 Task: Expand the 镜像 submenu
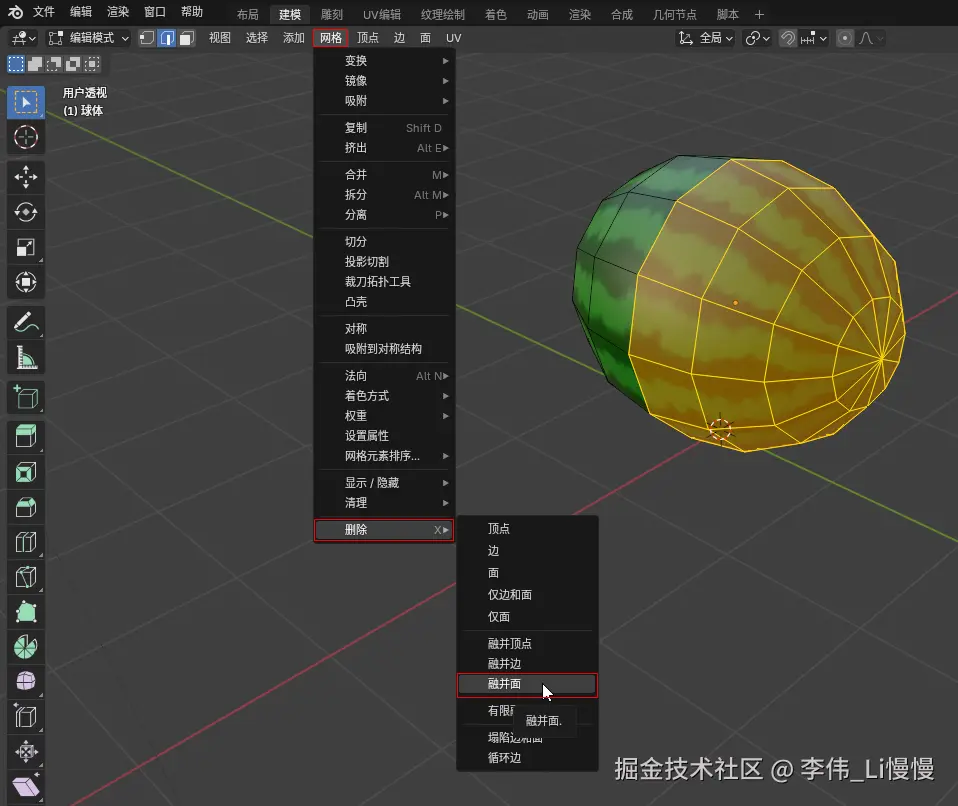tap(384, 81)
